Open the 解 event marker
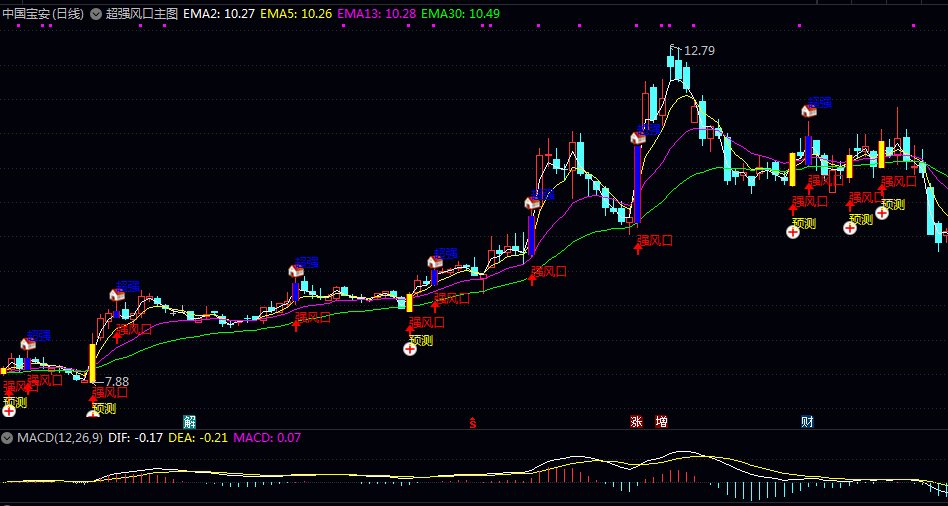Viewport: 948px width, 506px height. pos(190,421)
